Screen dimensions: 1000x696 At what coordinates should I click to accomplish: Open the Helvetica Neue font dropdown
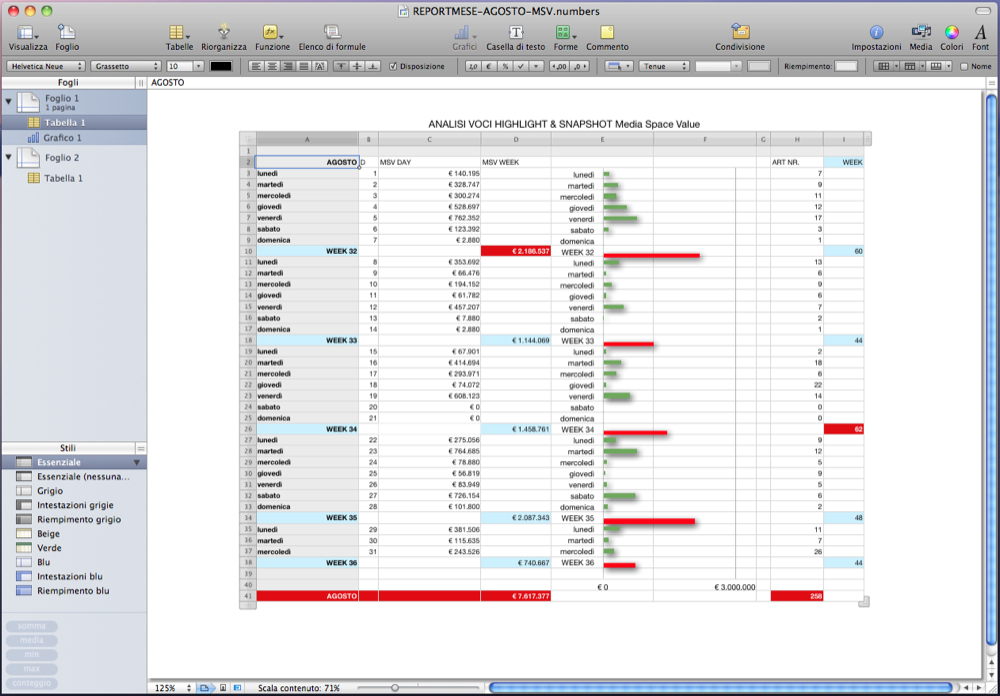(x=45, y=66)
